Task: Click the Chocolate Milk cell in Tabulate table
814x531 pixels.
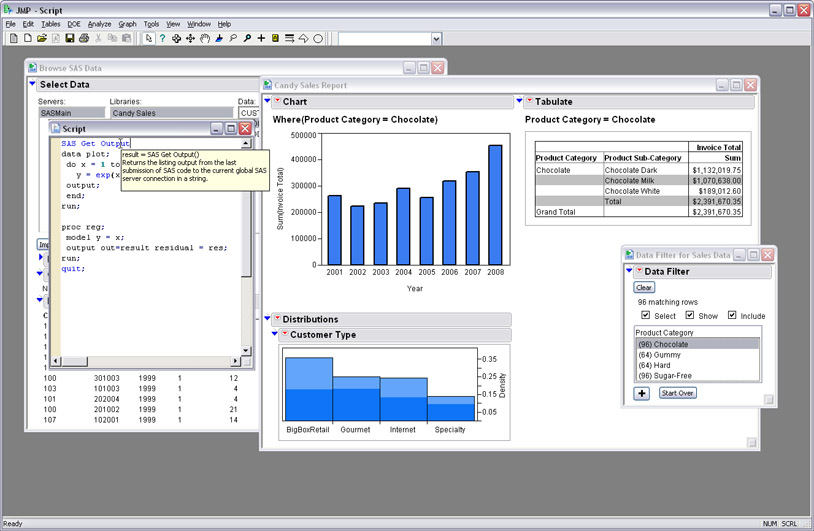Action: click(x=646, y=181)
